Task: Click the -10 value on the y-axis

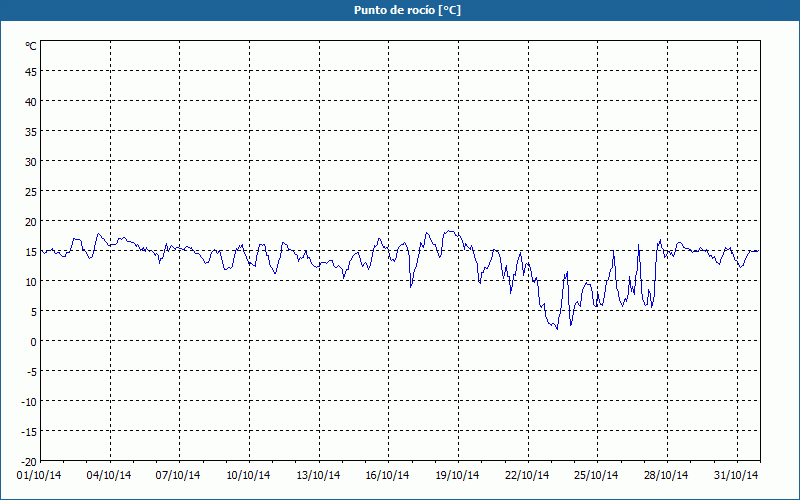Action: point(29,402)
